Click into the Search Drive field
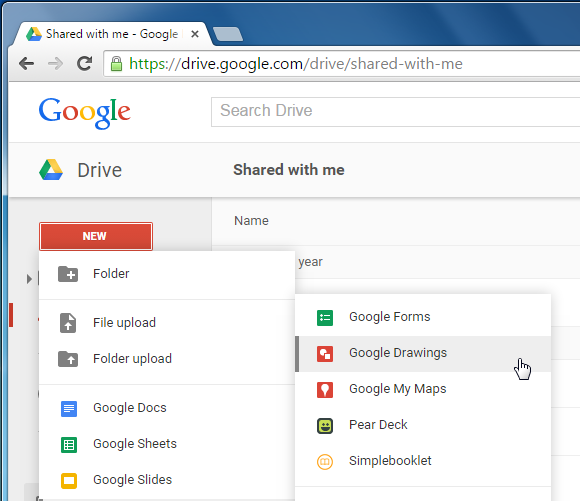Image resolution: width=580 pixels, height=501 pixels. pos(395,112)
